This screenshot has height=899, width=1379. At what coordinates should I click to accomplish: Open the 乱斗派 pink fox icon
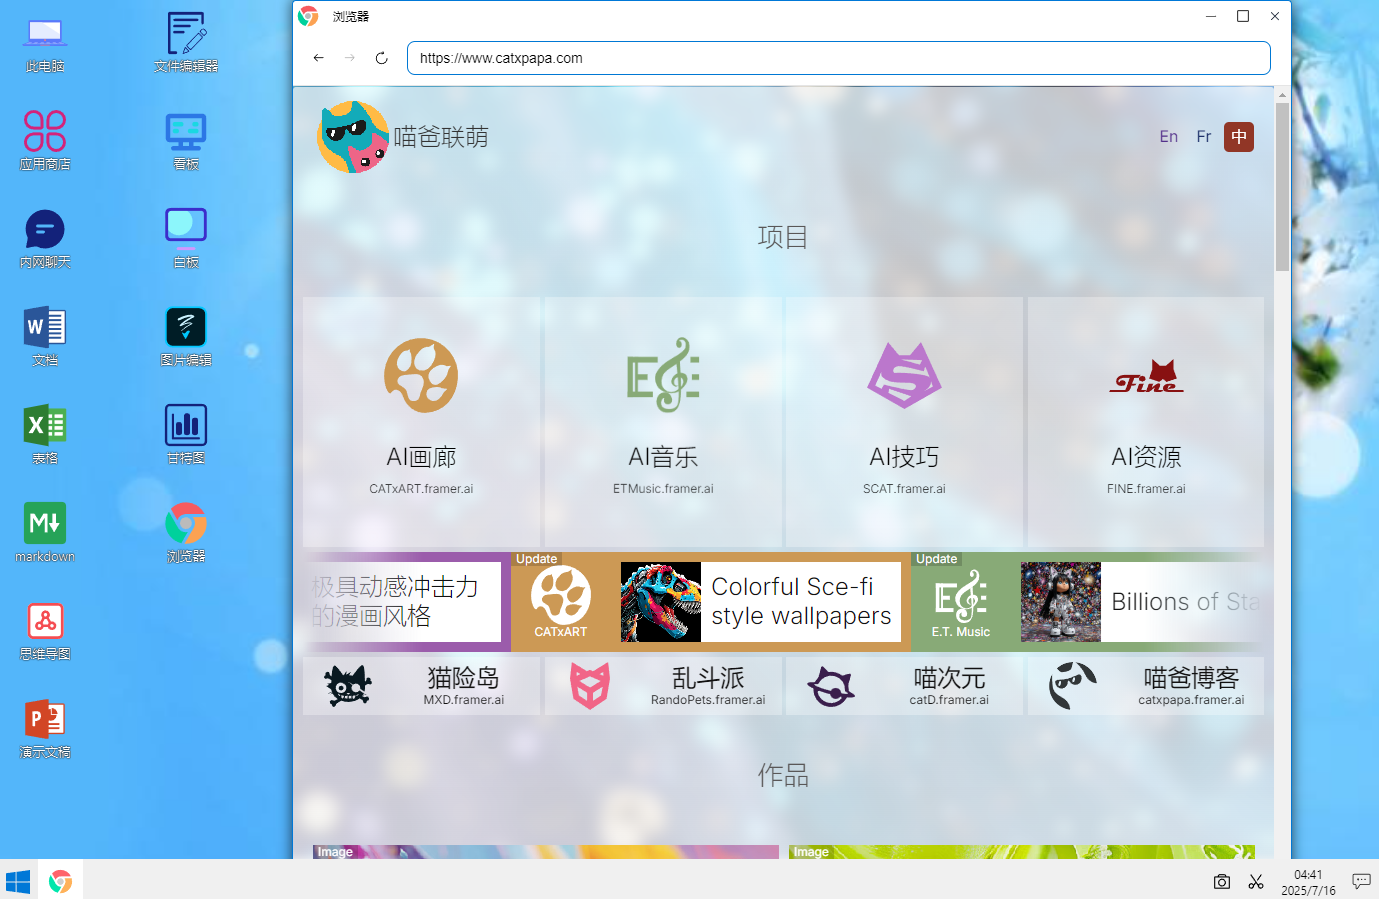point(590,687)
